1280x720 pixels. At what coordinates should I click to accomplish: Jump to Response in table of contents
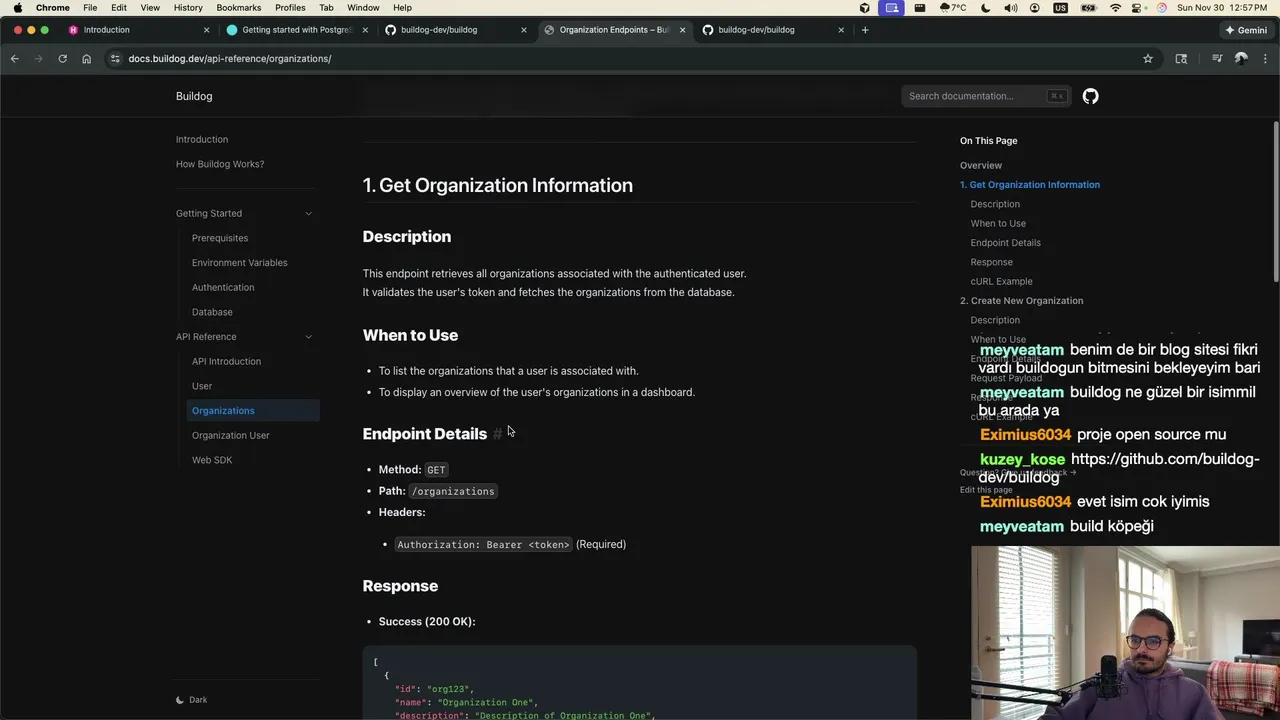pos(991,262)
